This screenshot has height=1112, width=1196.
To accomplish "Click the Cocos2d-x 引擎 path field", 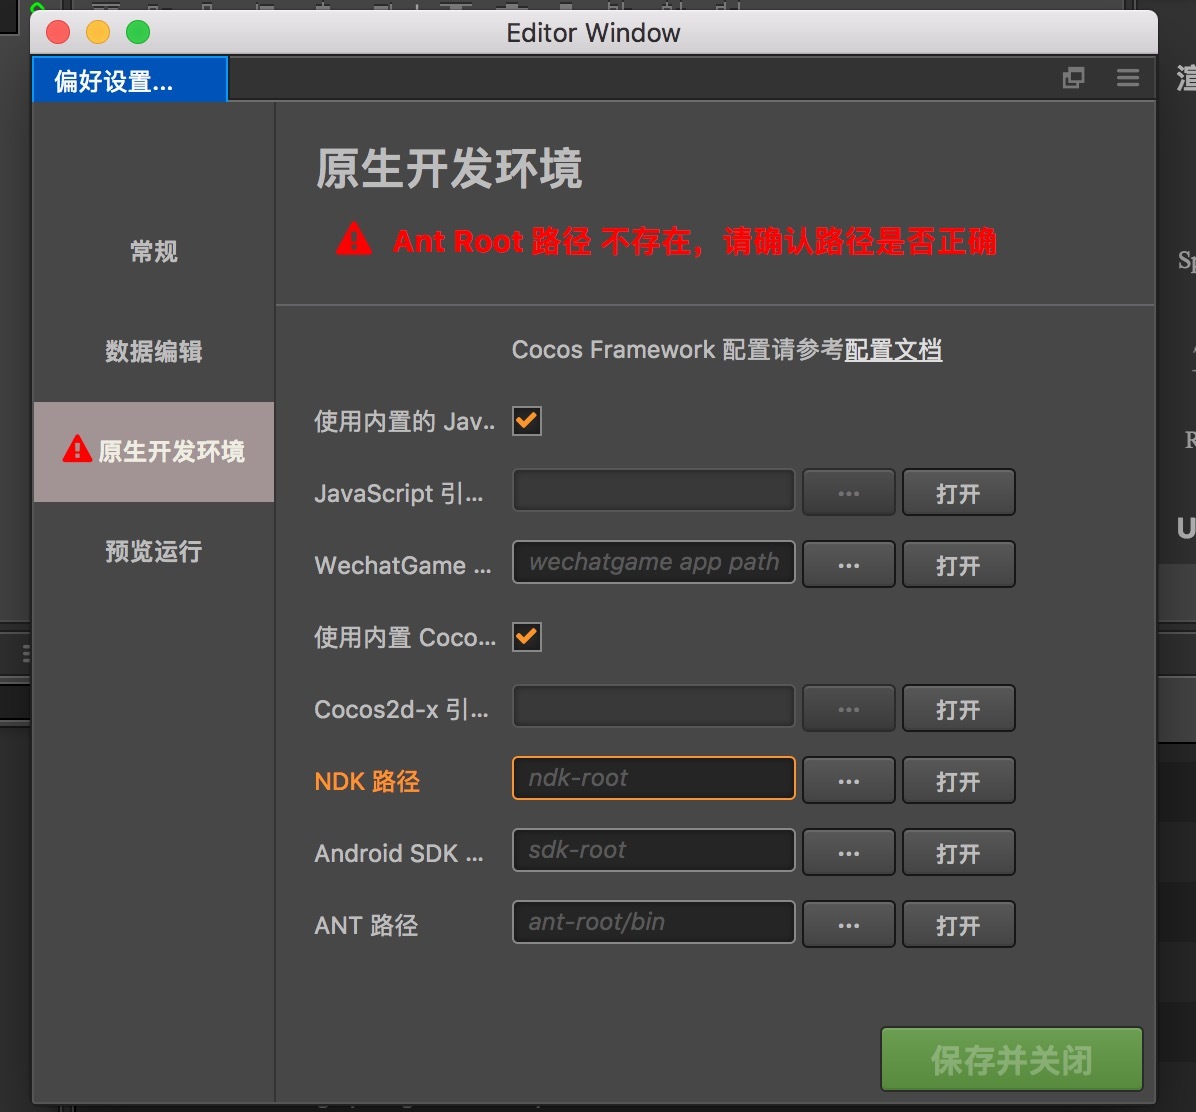I will coord(654,706).
